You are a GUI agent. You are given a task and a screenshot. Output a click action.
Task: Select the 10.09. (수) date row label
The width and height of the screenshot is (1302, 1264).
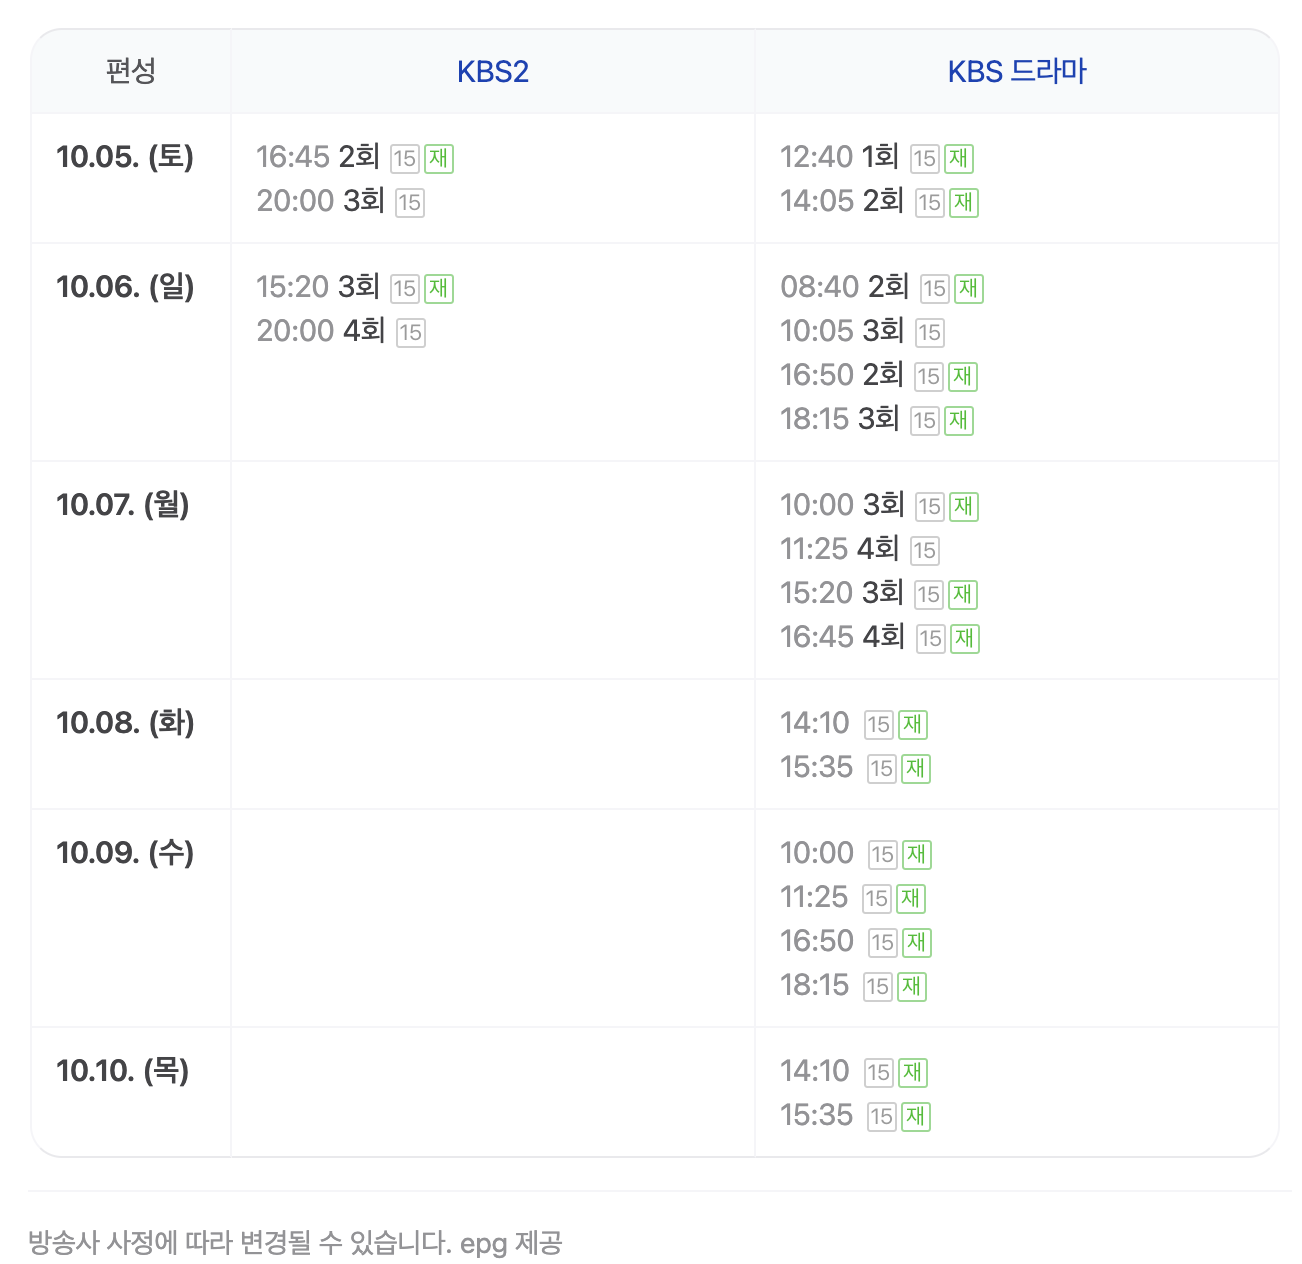click(x=125, y=853)
